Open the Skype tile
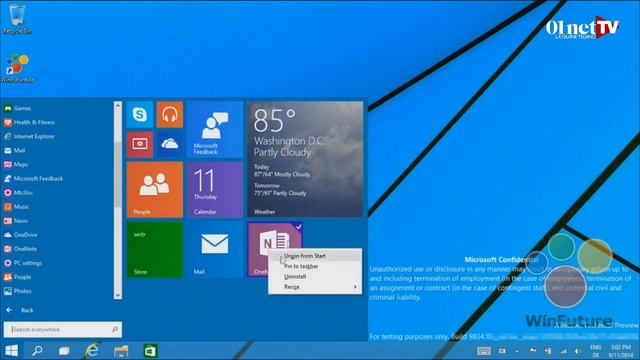640x360 pixels. click(140, 115)
